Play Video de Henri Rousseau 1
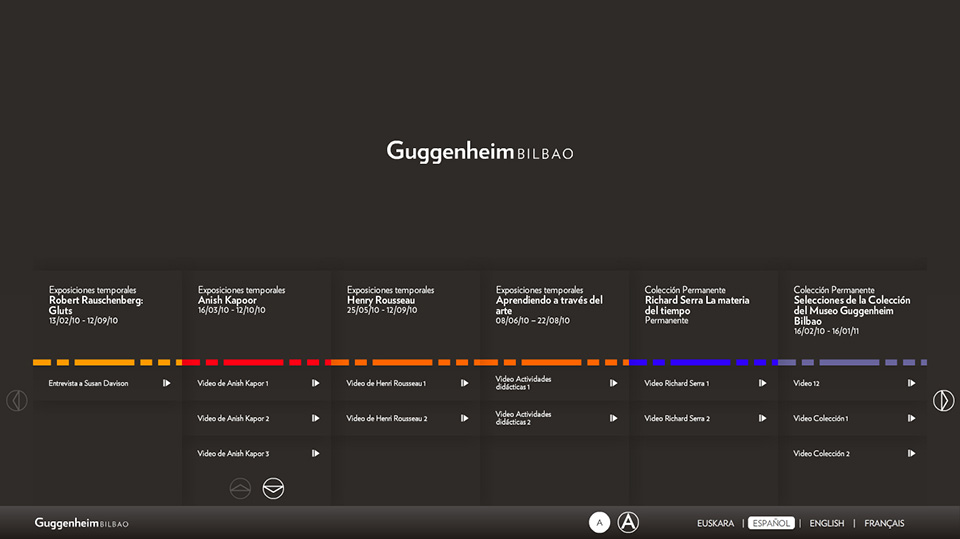Image resolution: width=960 pixels, height=539 pixels. click(464, 383)
